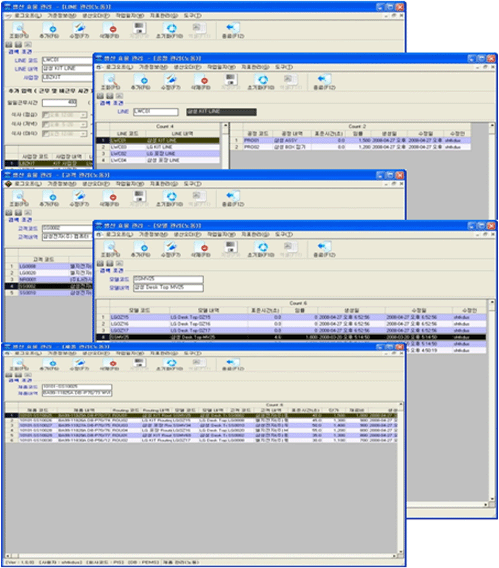Open Tools (T) menu in customer window
Image resolution: width=499 pixels, height=568 pixels.
192,184
